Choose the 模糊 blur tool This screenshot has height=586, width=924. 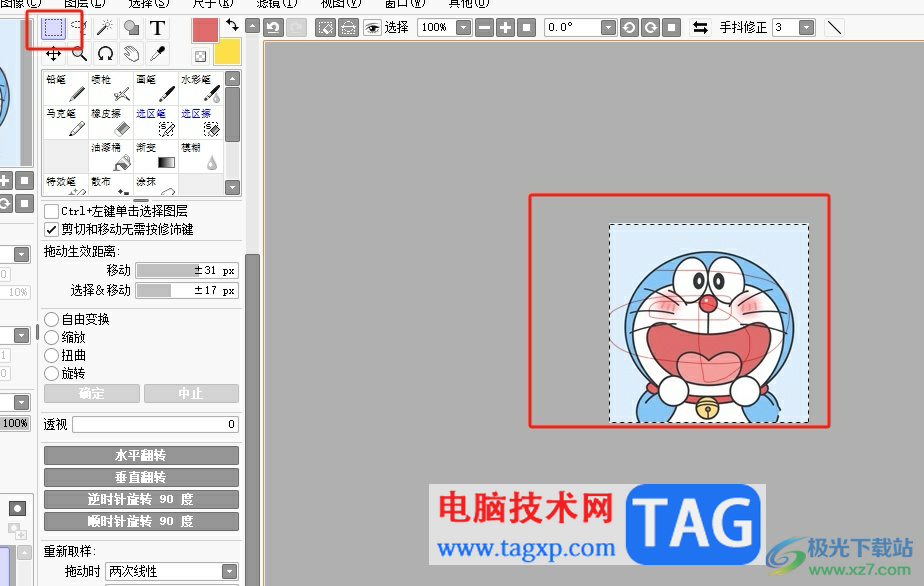(x=200, y=156)
